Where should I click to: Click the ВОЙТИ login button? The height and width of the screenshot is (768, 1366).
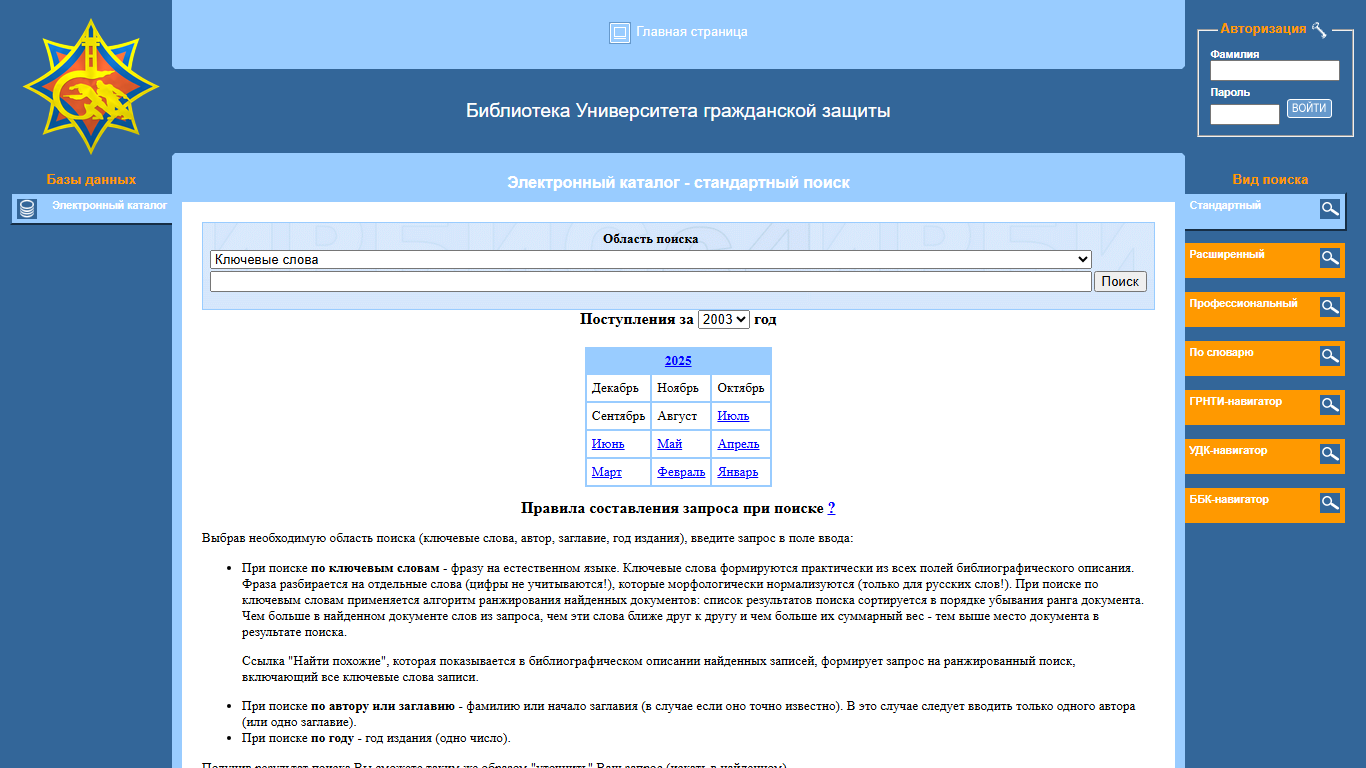(1309, 108)
